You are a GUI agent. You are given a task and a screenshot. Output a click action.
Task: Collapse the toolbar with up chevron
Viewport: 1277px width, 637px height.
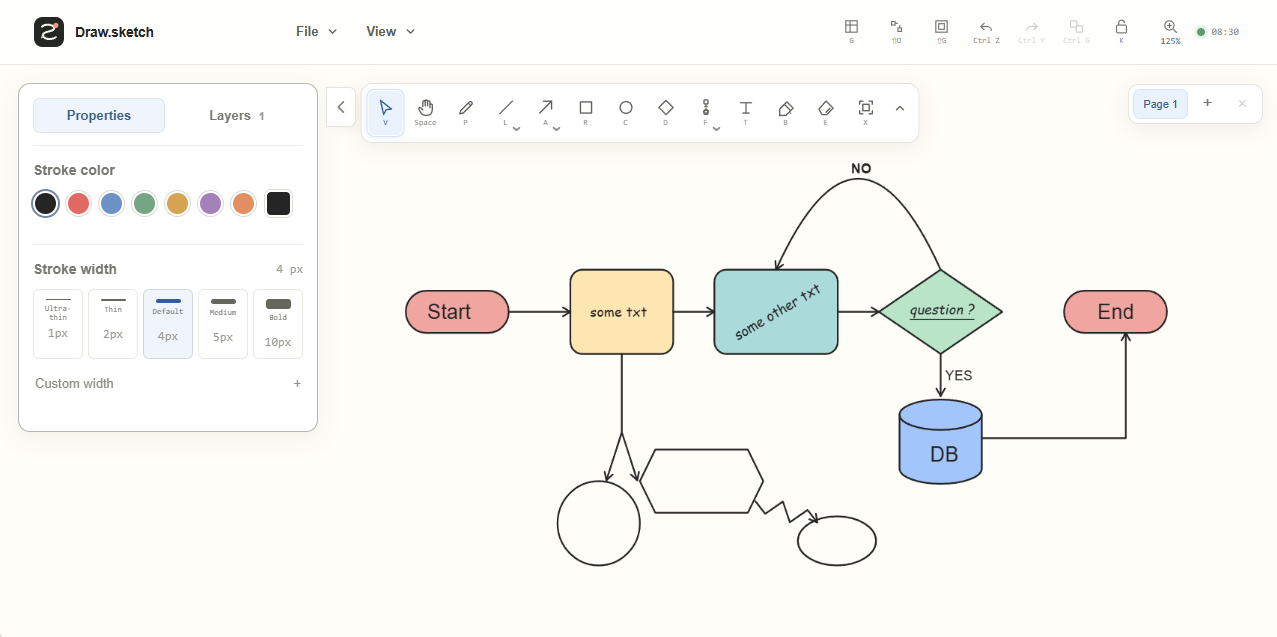[x=899, y=108]
